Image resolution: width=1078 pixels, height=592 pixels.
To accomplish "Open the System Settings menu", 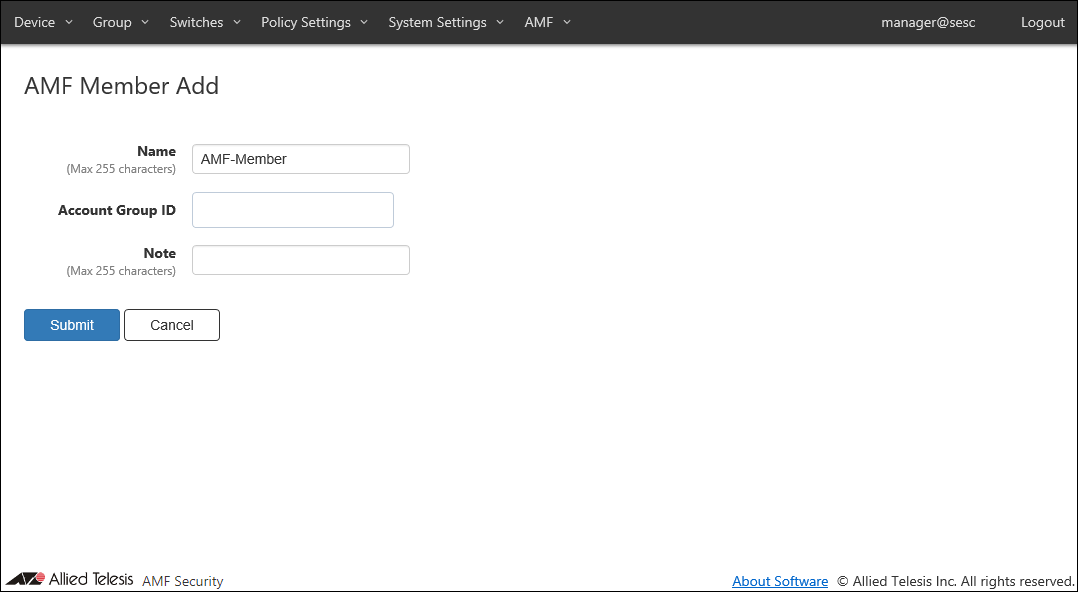I will tap(445, 22).
